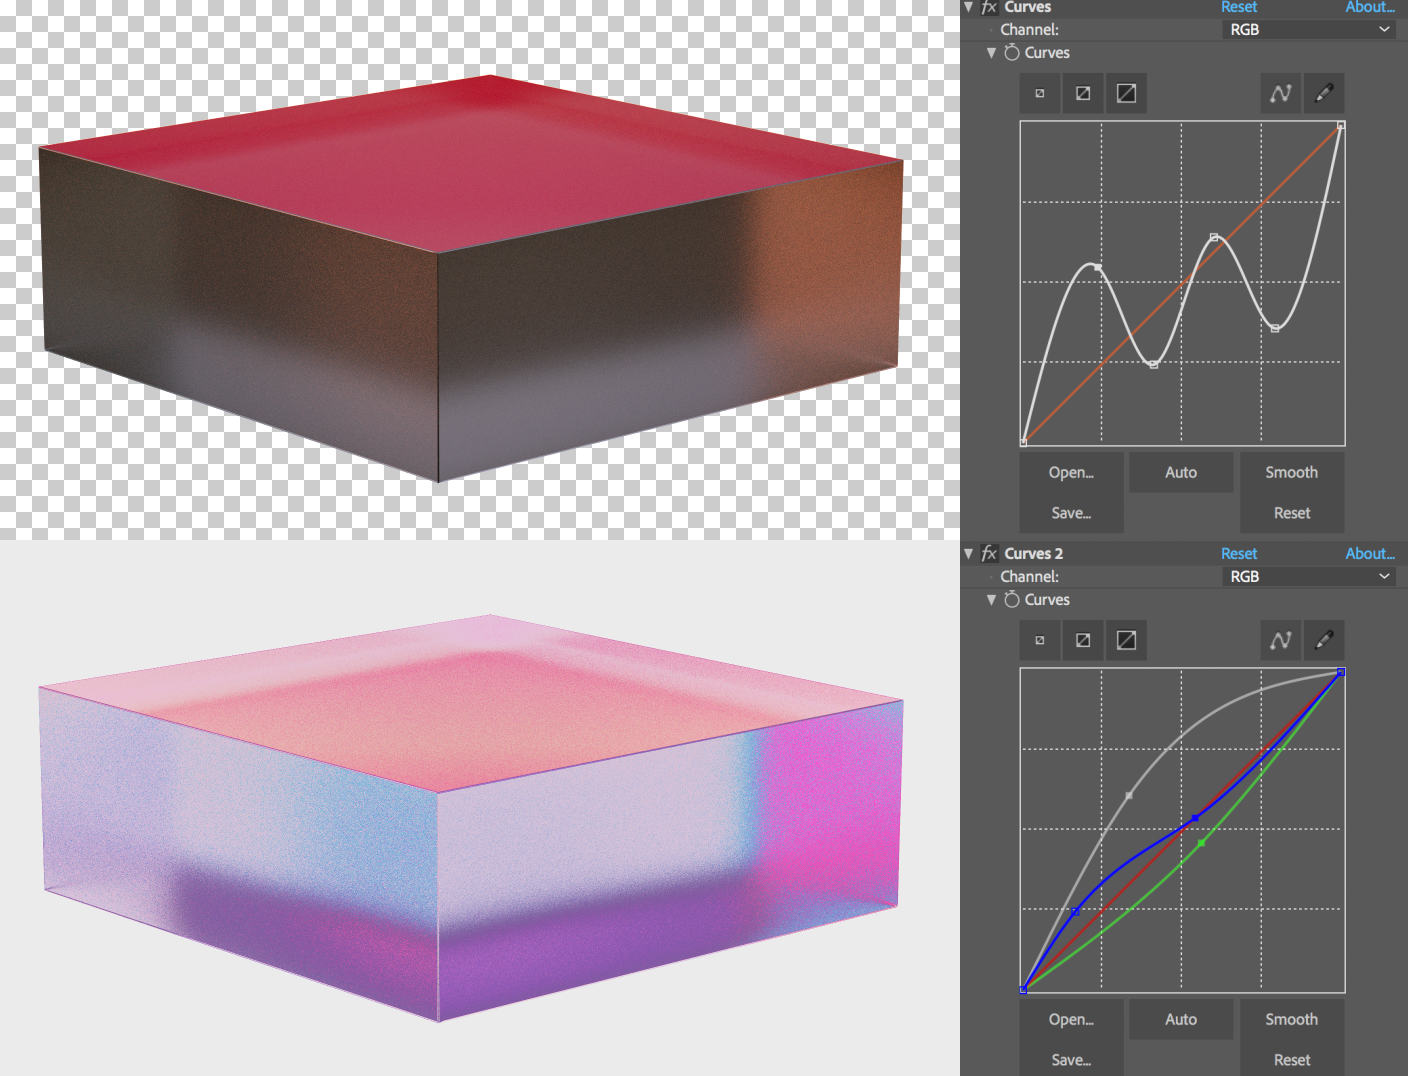This screenshot has width=1408, height=1076.
Task: Select the pencil draw tool in Curves 2
Action: click(1323, 640)
